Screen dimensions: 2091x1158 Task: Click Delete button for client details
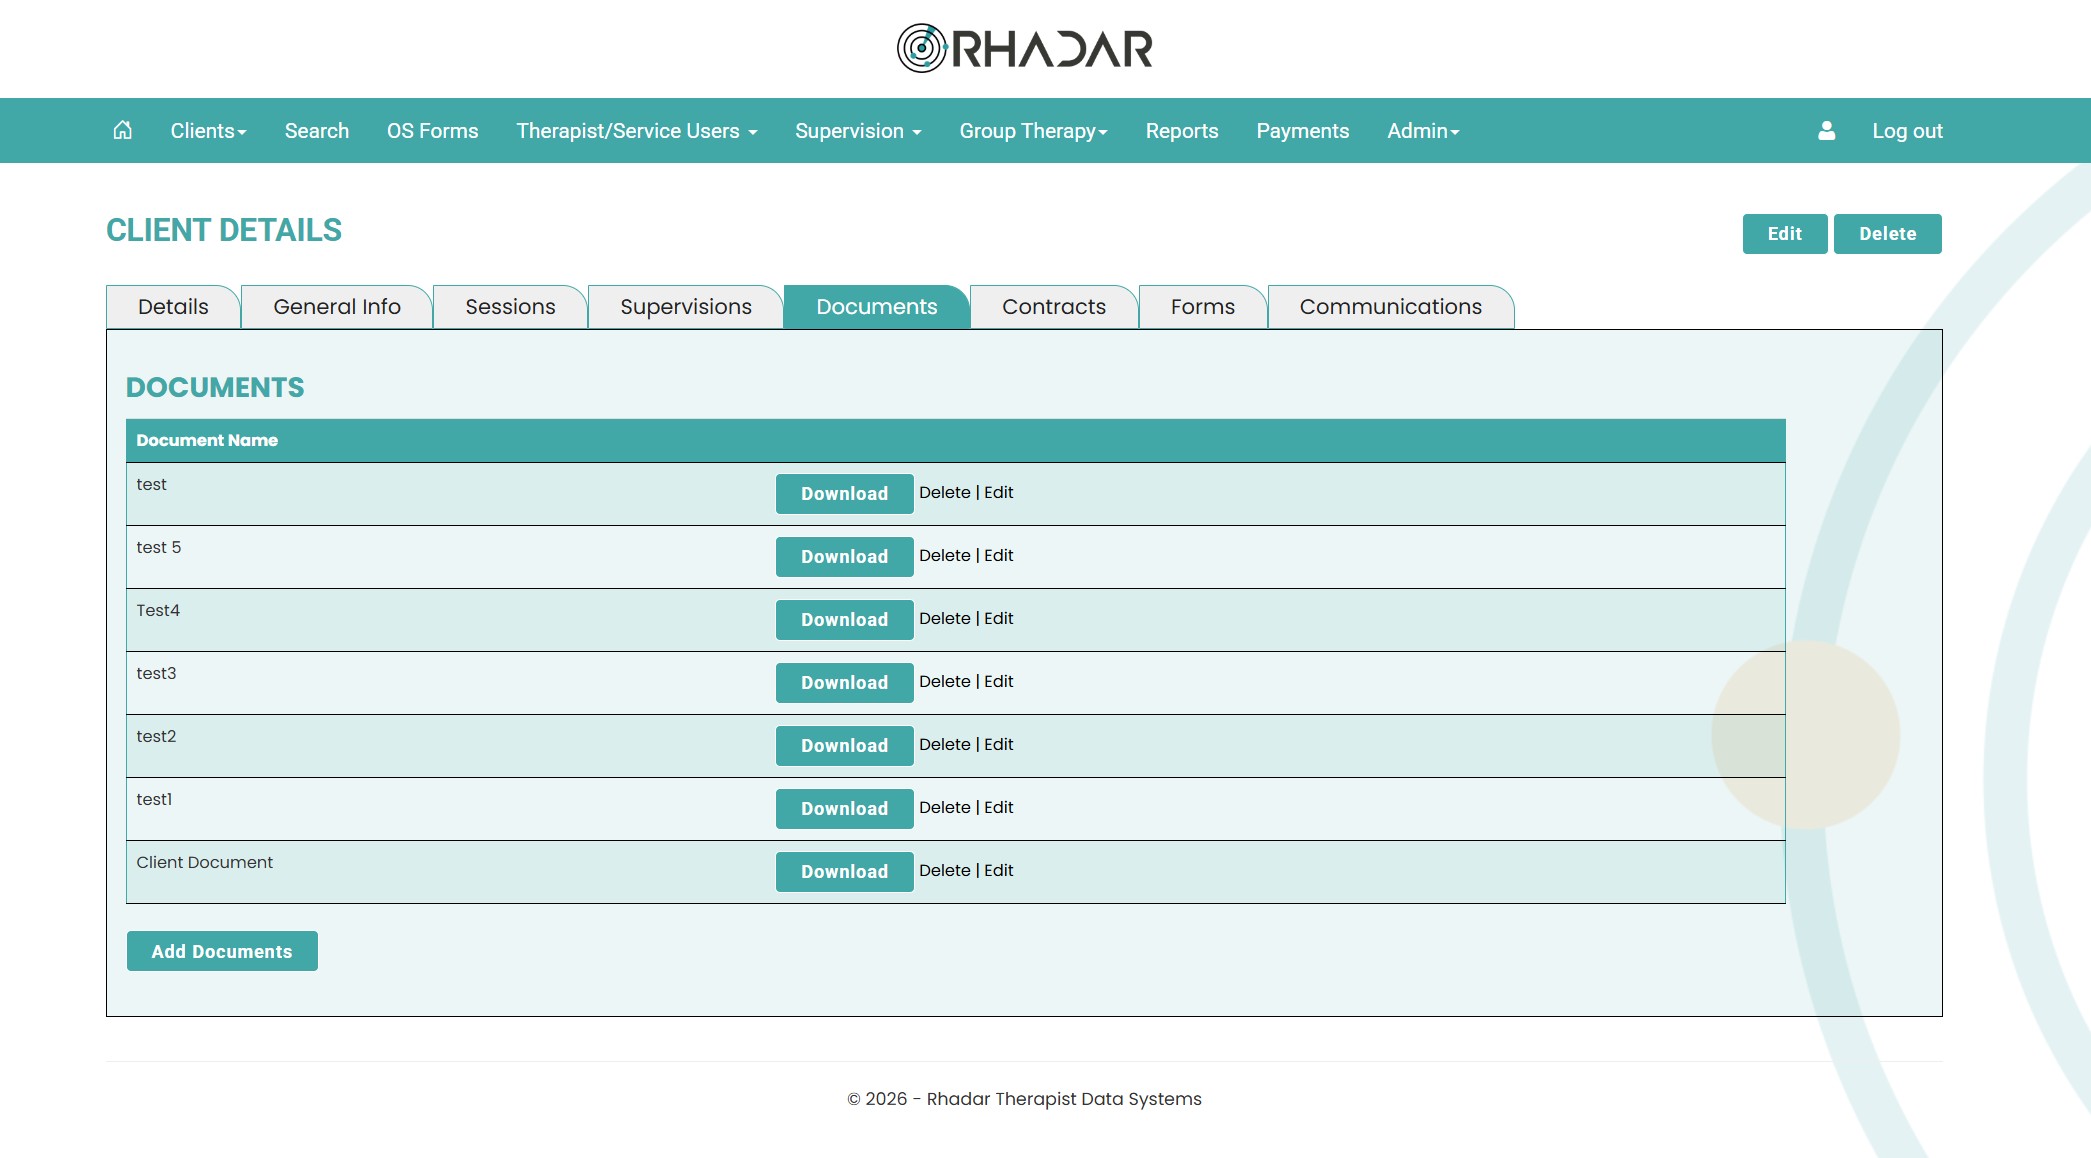click(1888, 234)
